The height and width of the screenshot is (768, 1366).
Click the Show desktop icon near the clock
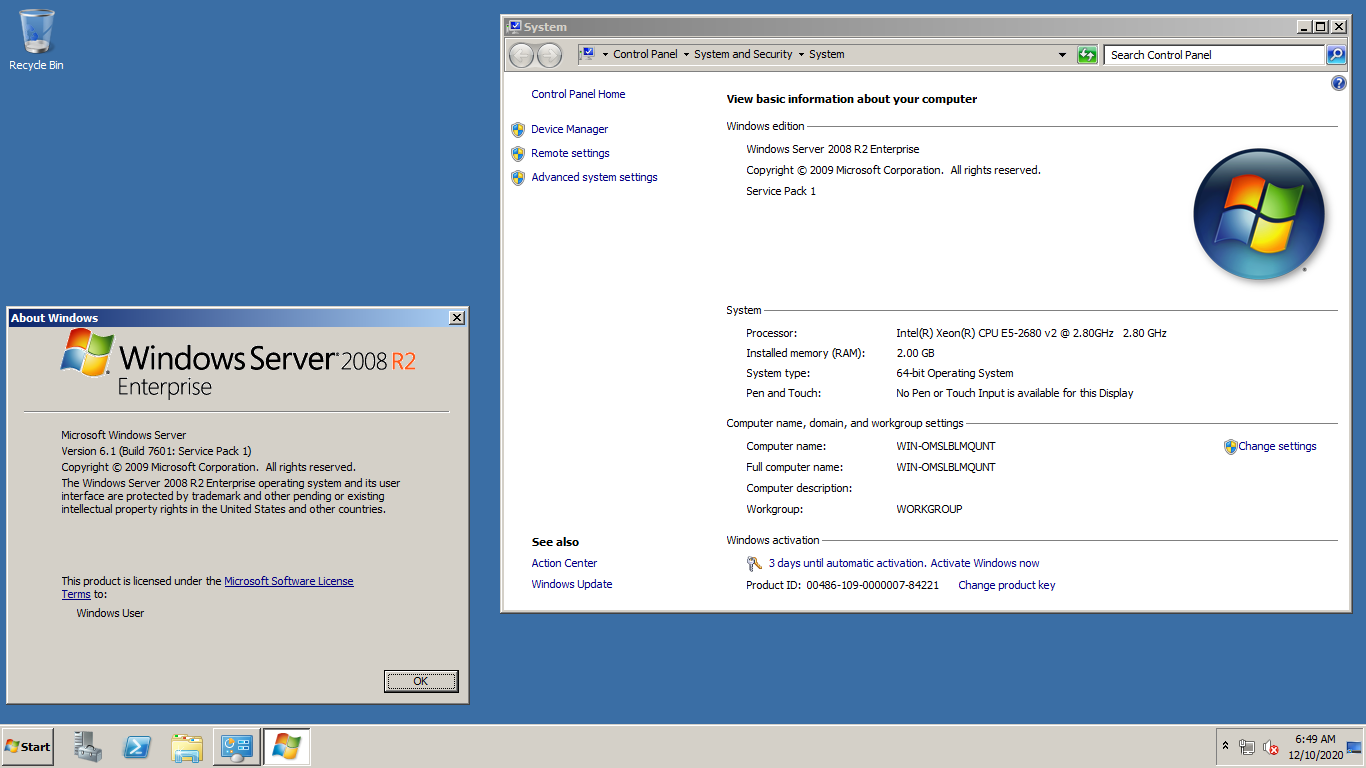1354,747
